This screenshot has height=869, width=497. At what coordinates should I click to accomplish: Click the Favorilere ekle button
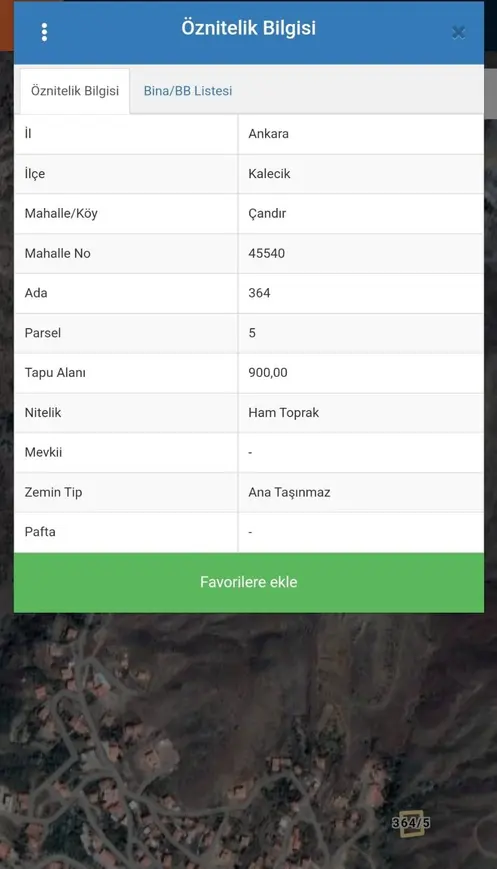pos(249,582)
